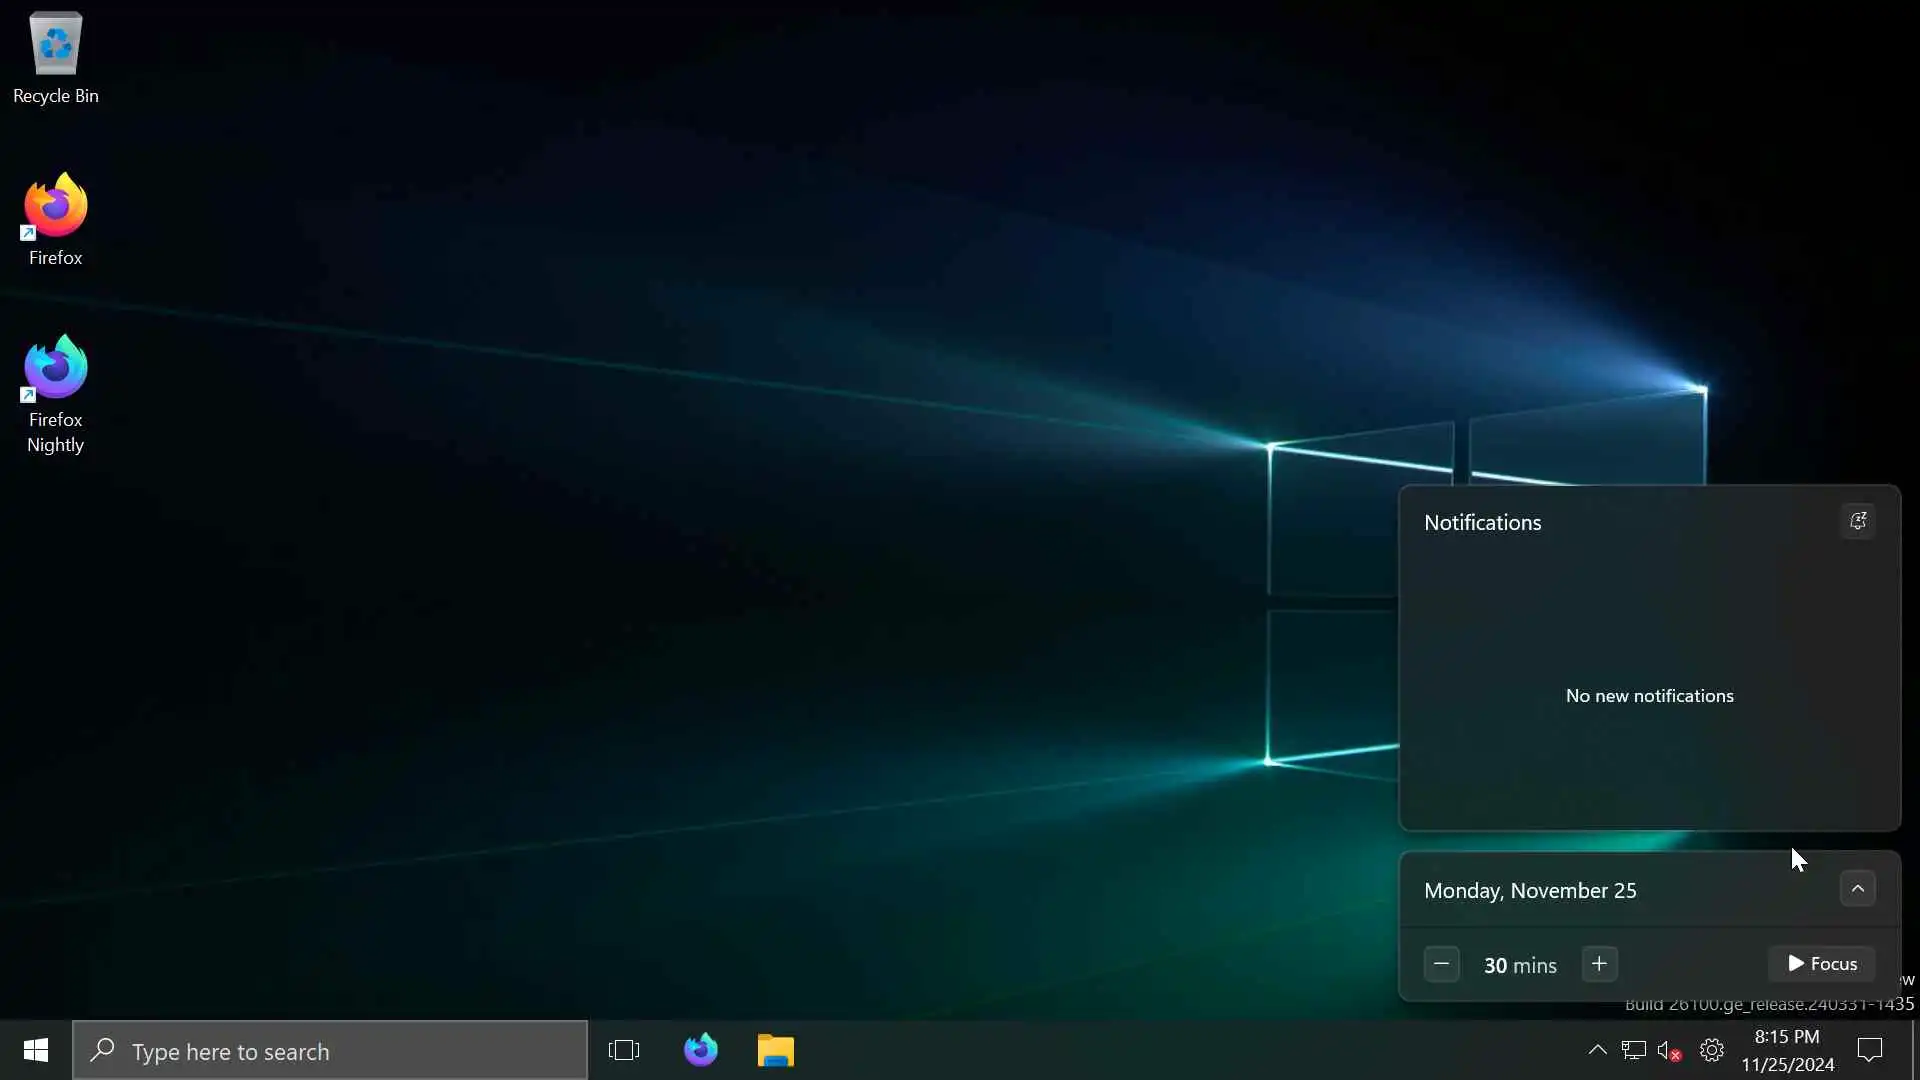Start a Focus session
This screenshot has width=1920, height=1080.
pyautogui.click(x=1822, y=964)
